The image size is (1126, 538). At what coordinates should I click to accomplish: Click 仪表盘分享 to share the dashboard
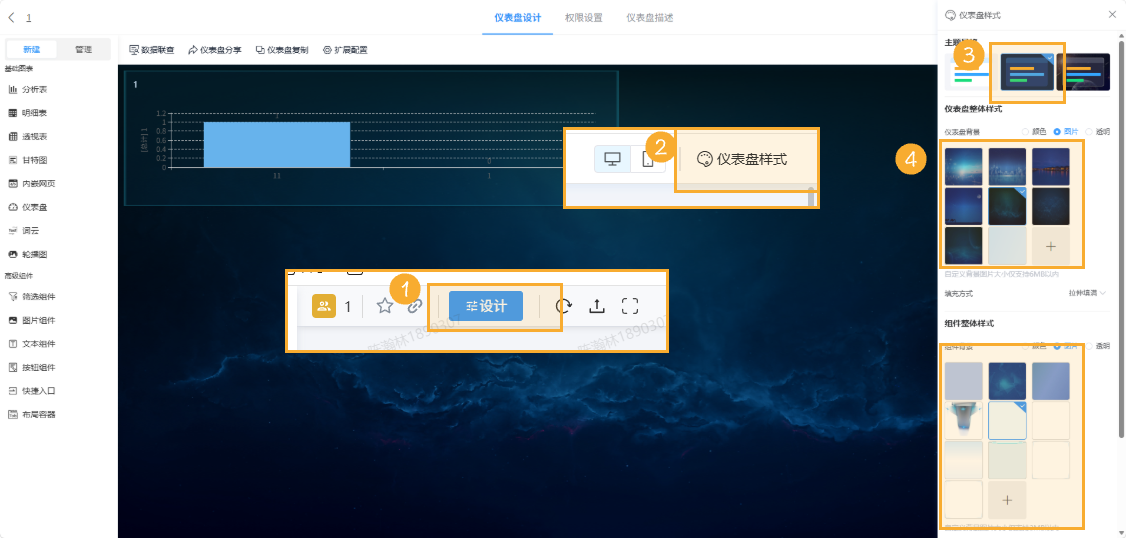pyautogui.click(x=215, y=50)
